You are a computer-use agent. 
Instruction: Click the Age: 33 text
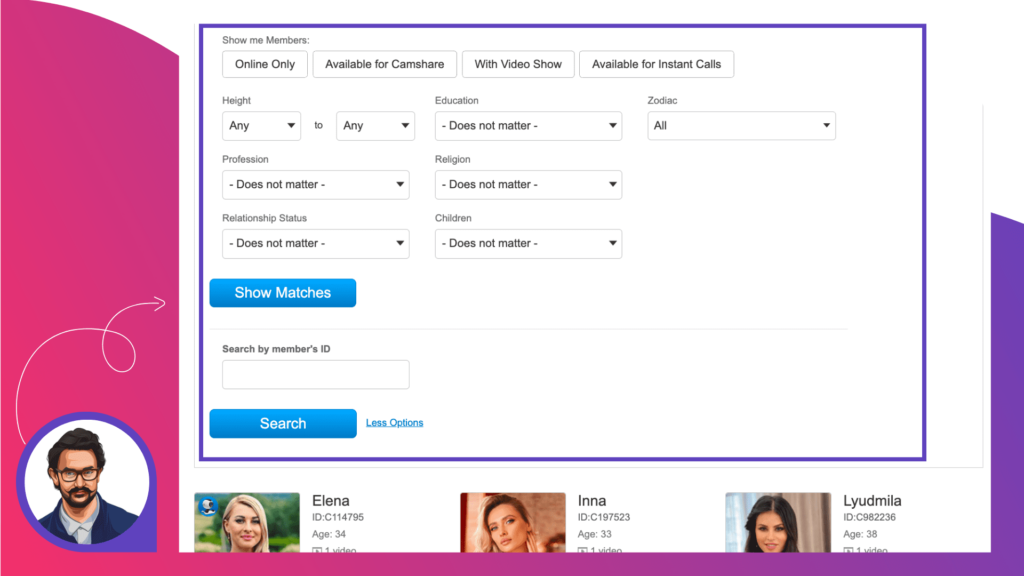point(594,534)
